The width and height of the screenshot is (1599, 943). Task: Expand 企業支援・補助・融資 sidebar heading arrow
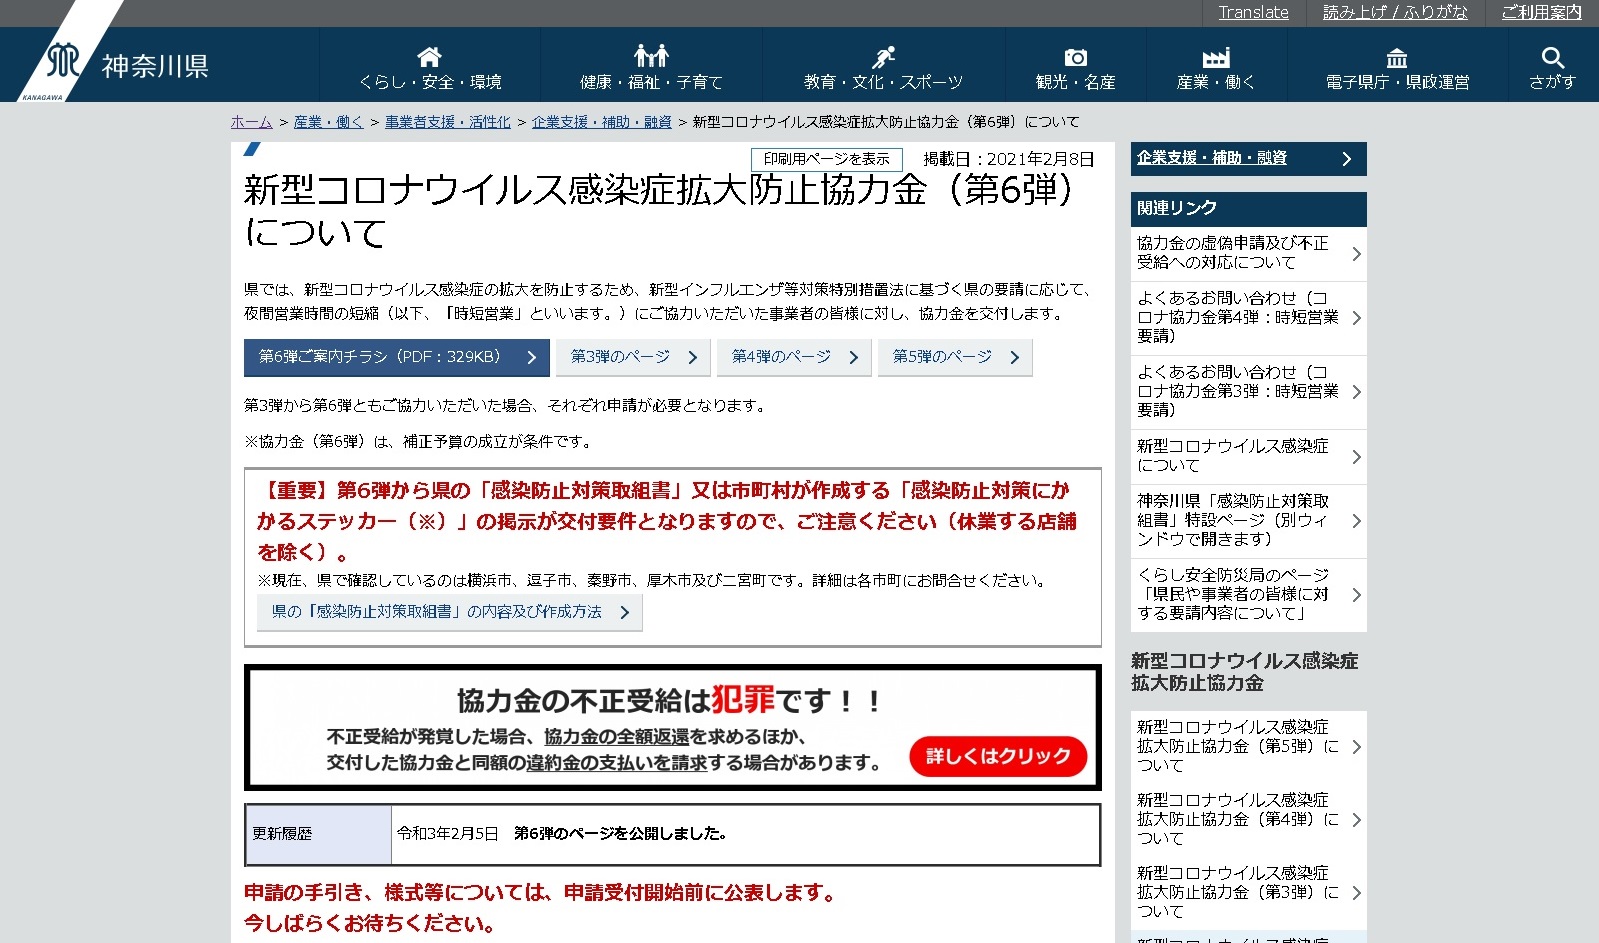[1346, 159]
